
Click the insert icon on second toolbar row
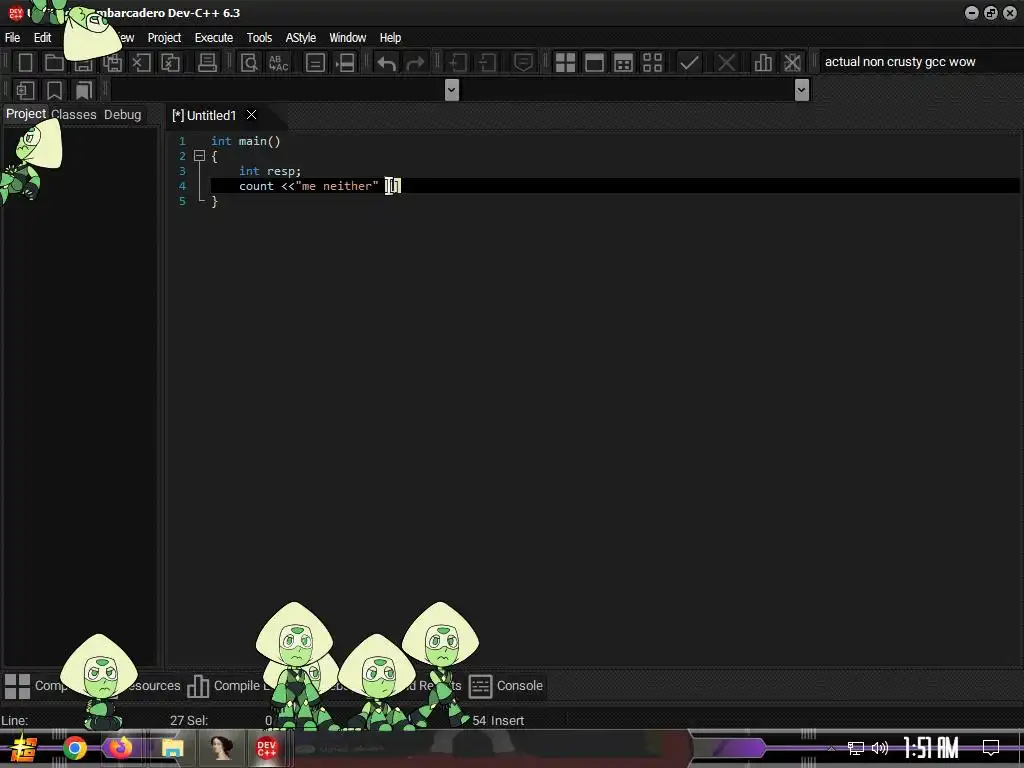25,90
